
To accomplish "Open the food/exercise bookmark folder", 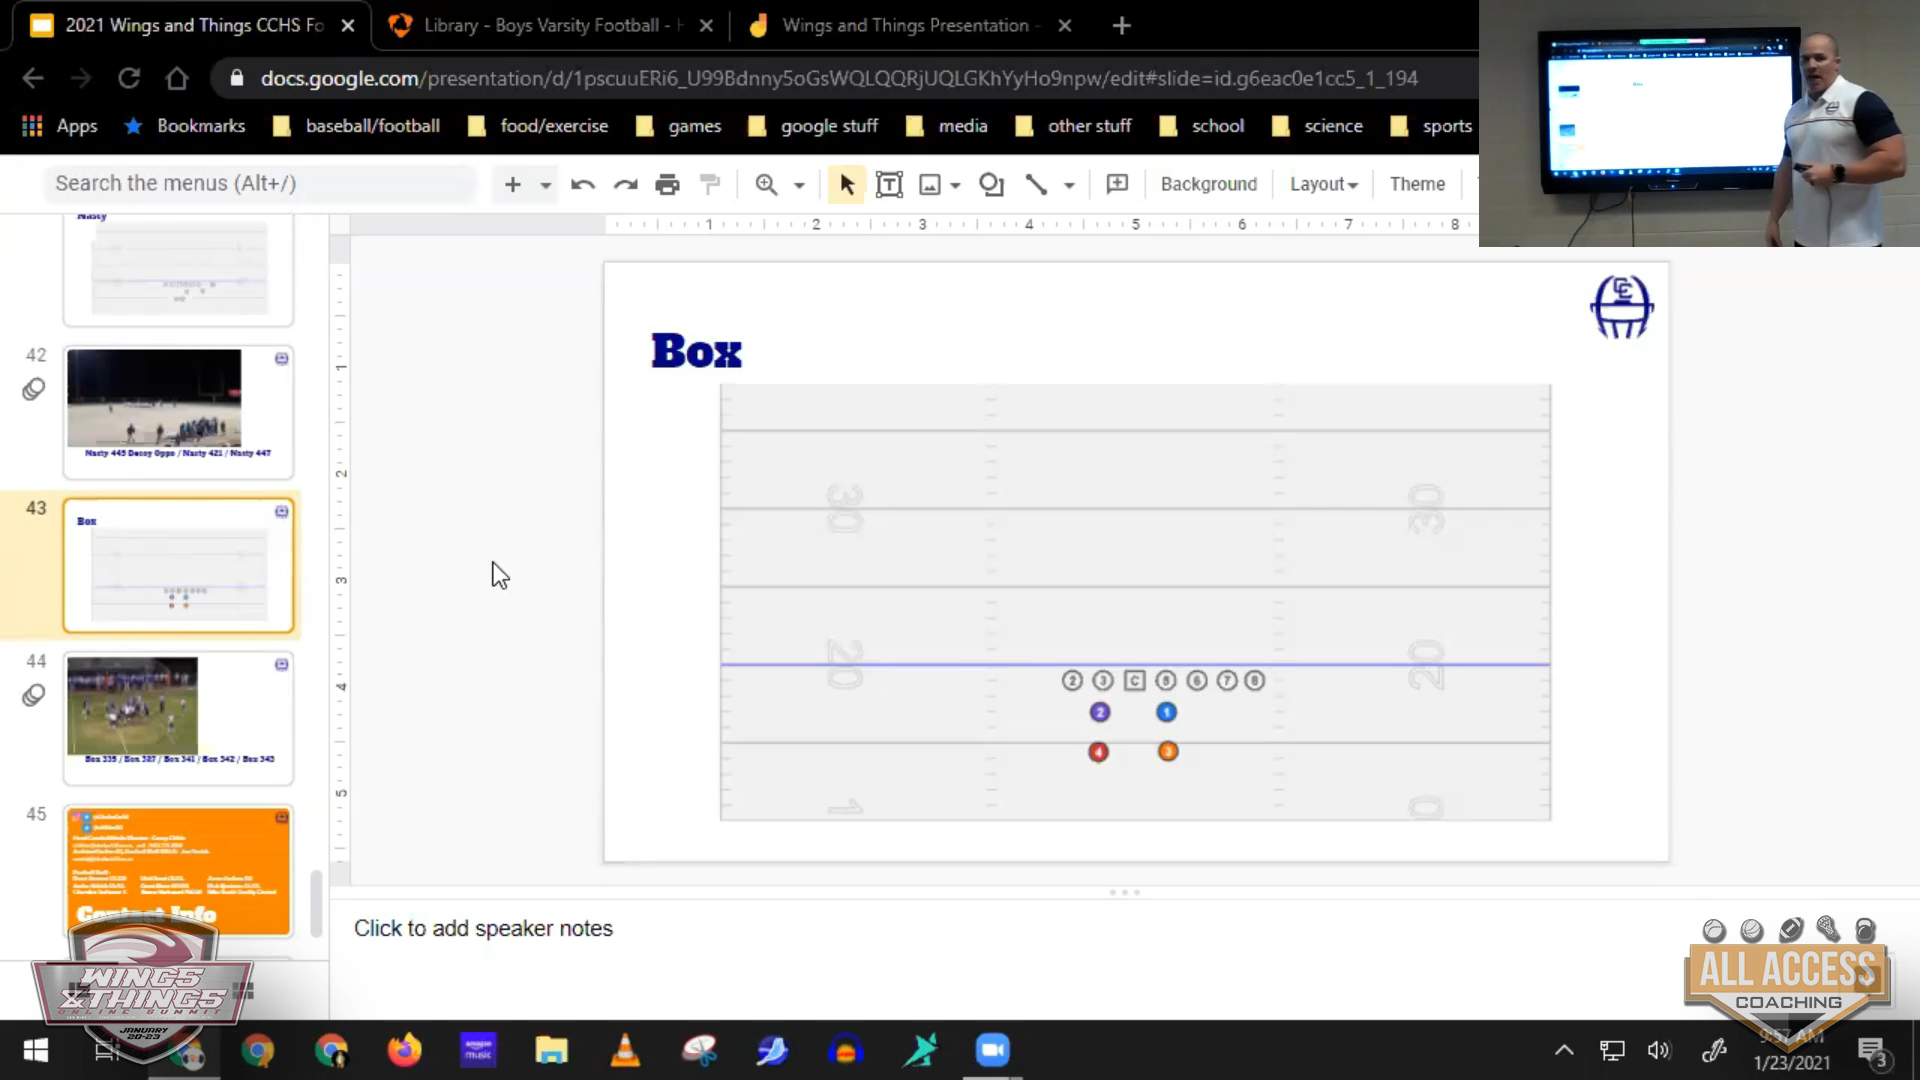I will 538,126.
